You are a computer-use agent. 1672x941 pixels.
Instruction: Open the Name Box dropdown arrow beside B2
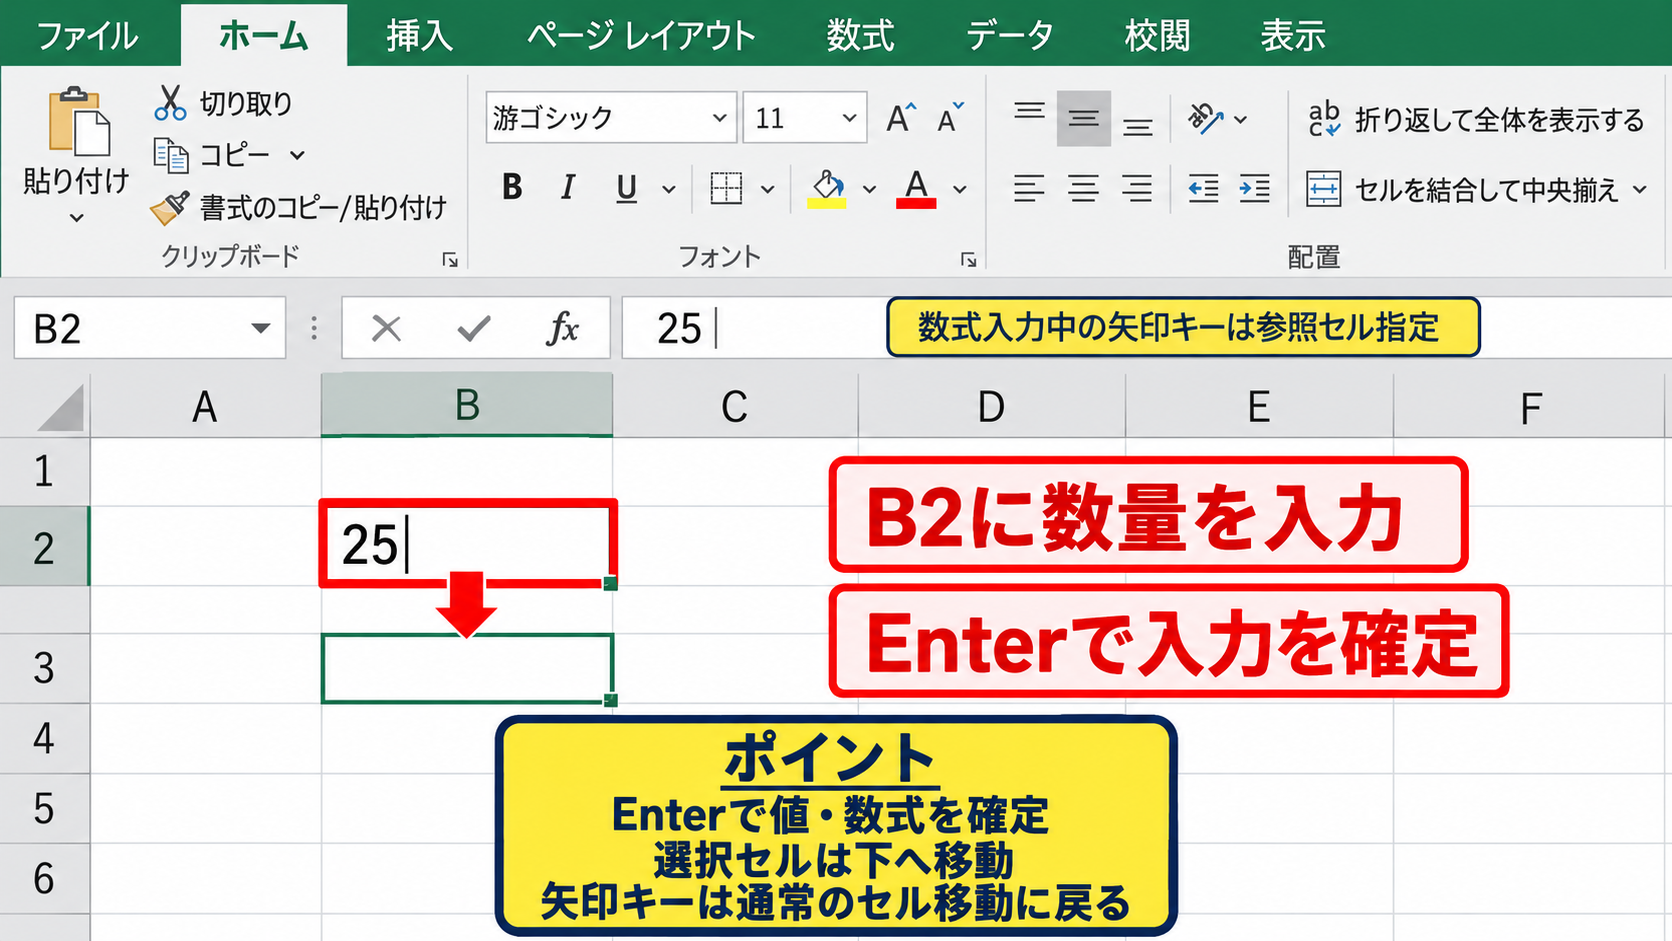pyautogui.click(x=261, y=328)
